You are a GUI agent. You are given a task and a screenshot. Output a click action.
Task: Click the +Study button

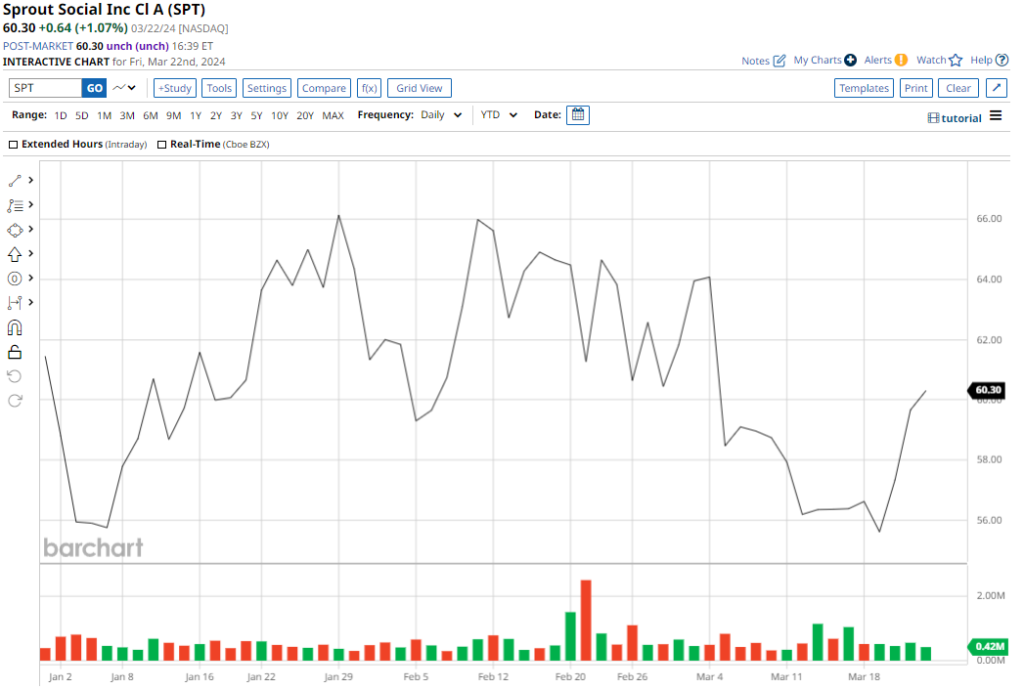pos(175,88)
